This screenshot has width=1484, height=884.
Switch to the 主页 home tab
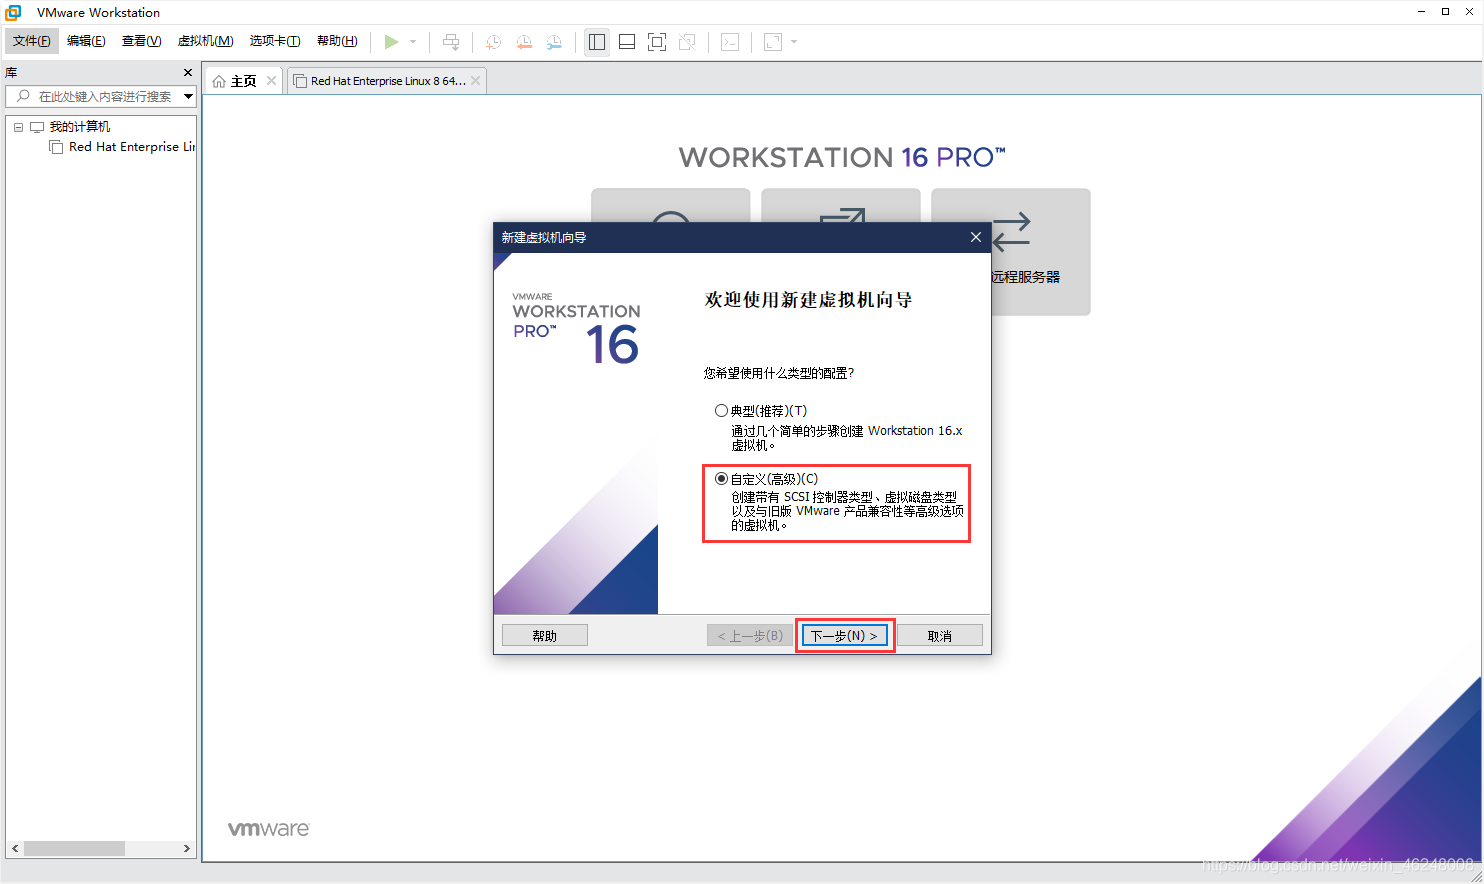[243, 81]
